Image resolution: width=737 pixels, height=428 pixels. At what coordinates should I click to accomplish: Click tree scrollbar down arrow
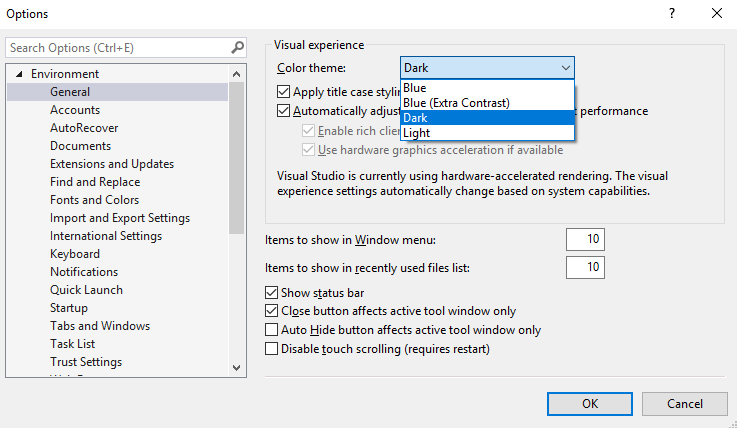coord(236,367)
